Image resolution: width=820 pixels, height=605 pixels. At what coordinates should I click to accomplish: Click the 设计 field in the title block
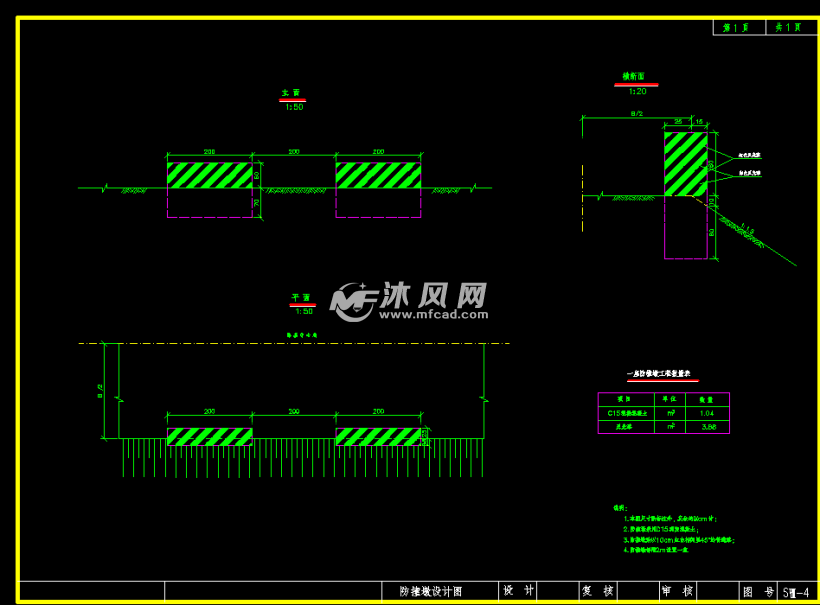tap(518, 591)
